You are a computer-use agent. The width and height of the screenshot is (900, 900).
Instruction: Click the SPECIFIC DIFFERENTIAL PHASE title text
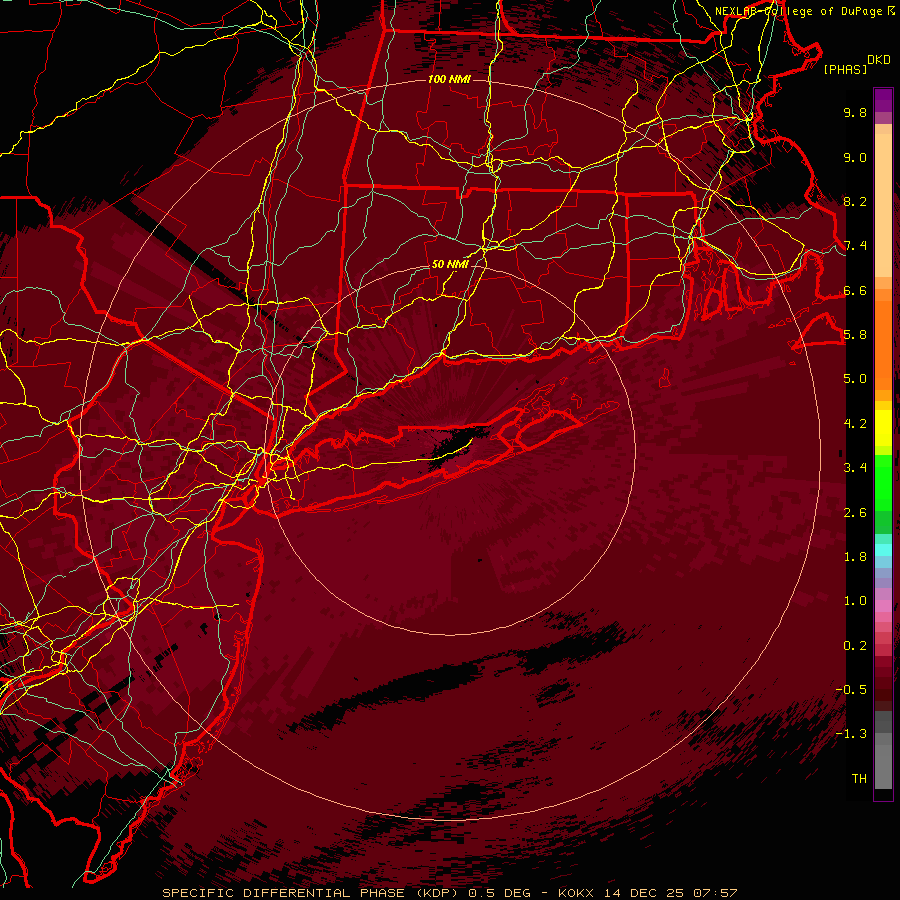point(283,893)
